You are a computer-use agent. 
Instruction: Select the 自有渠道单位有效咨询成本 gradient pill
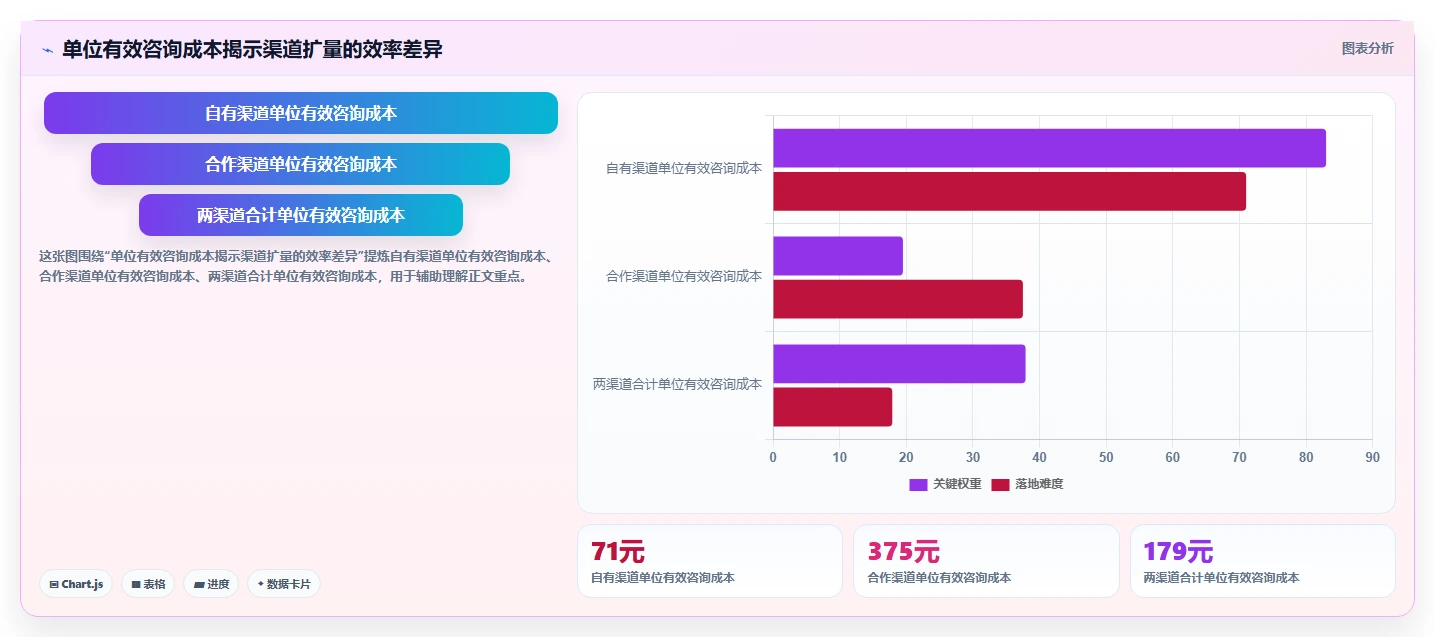pos(301,113)
